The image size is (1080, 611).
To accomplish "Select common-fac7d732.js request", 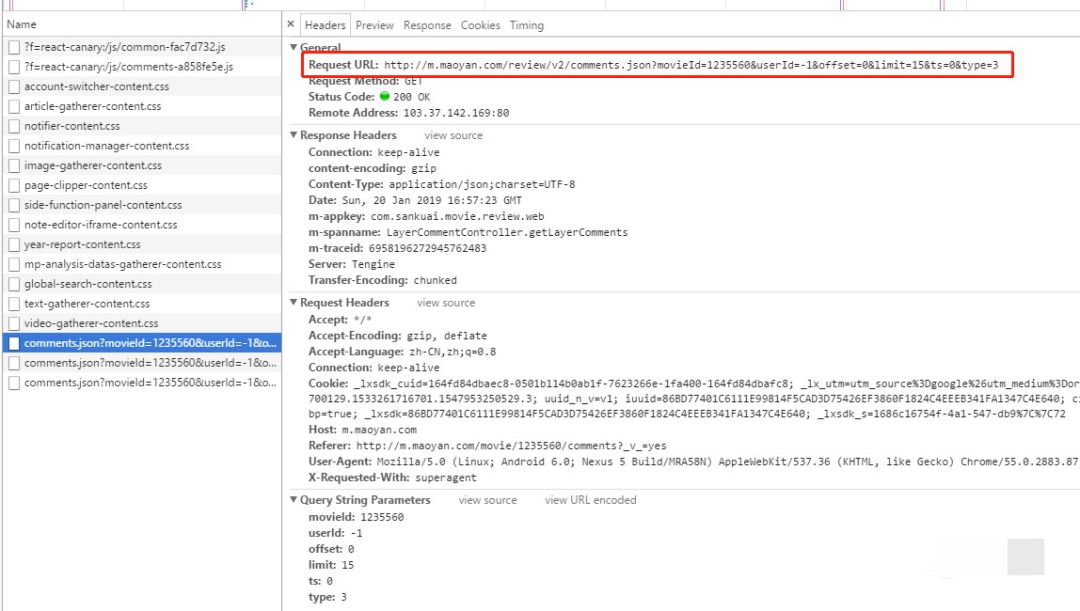I will 141,47.
